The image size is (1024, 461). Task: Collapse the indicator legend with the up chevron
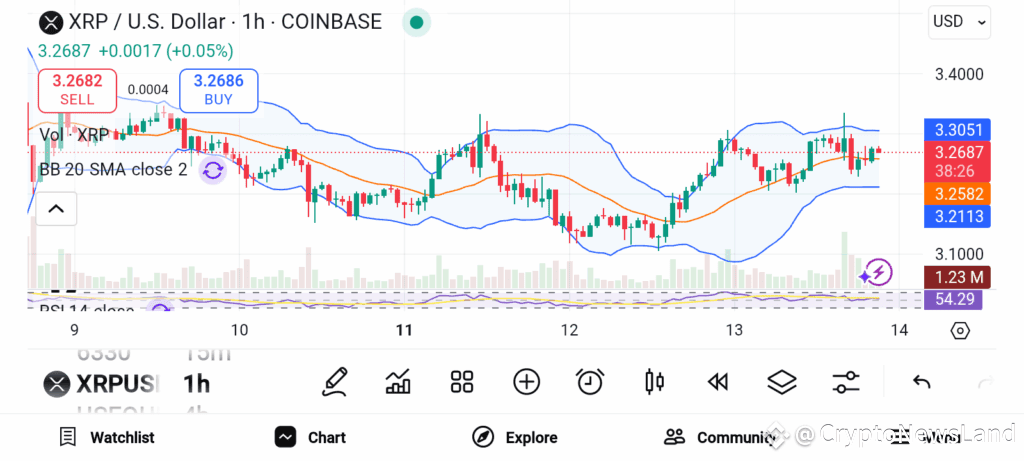pyautogui.click(x=56, y=209)
